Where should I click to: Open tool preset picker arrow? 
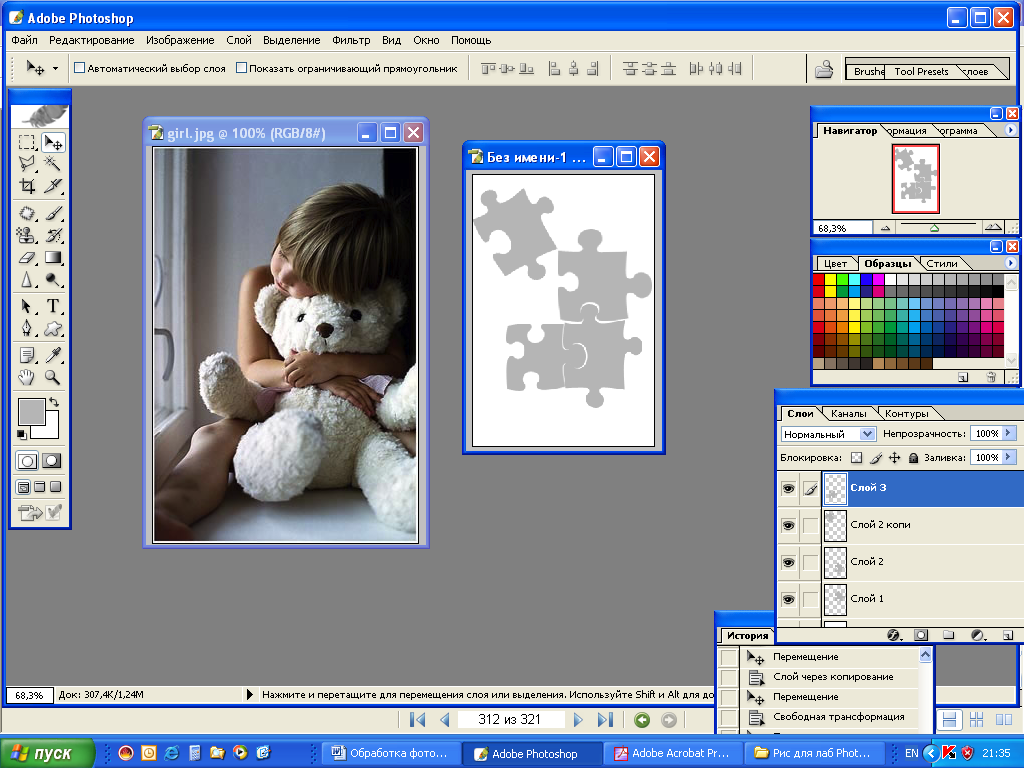pyautogui.click(x=56, y=68)
